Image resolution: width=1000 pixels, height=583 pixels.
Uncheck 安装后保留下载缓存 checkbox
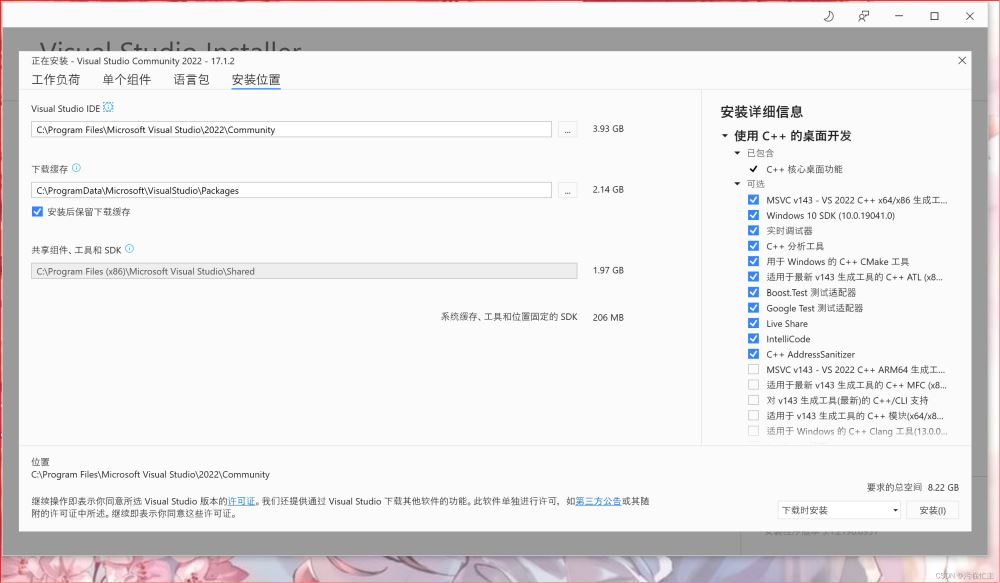38,212
